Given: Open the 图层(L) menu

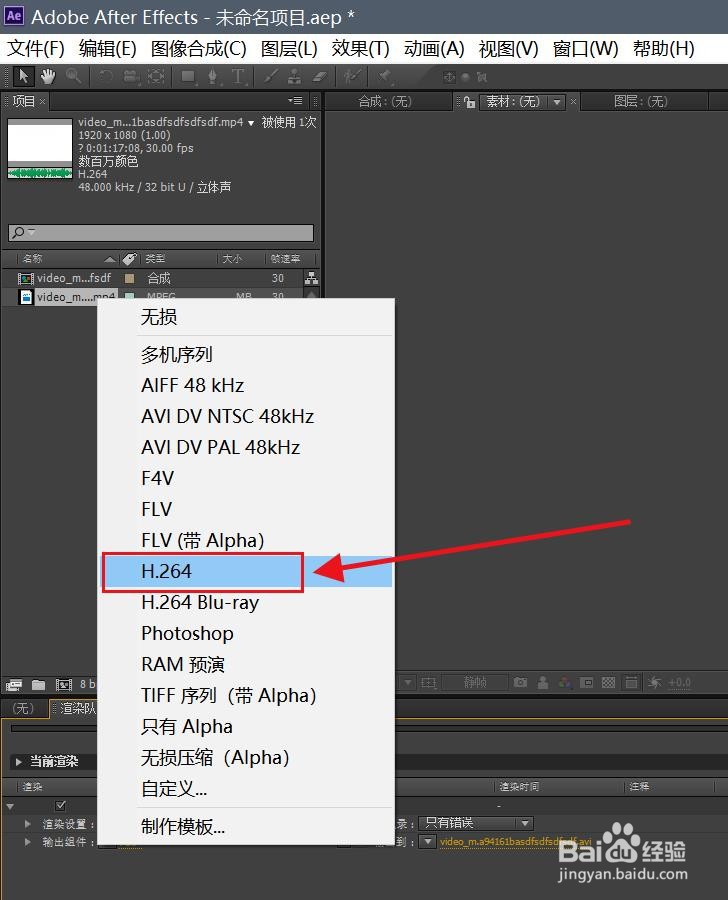Looking at the screenshot, I should [289, 49].
